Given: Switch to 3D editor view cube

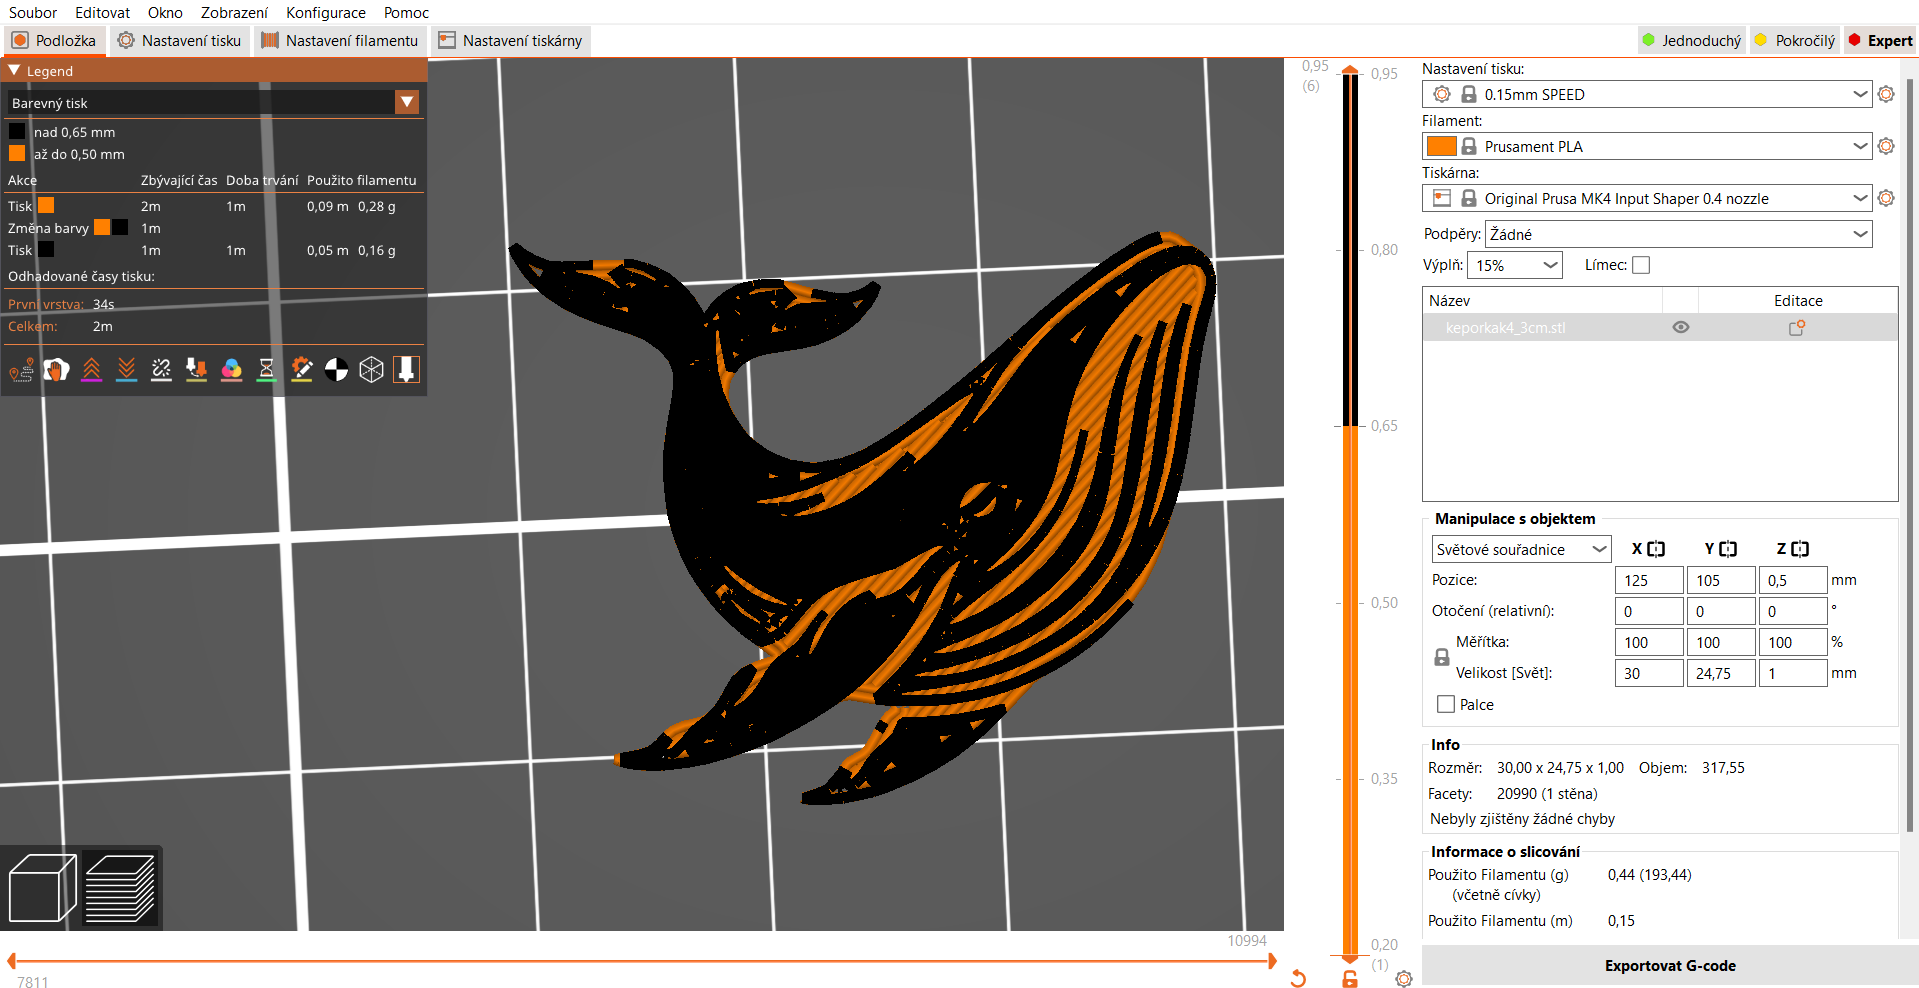Looking at the screenshot, I should 42,888.
